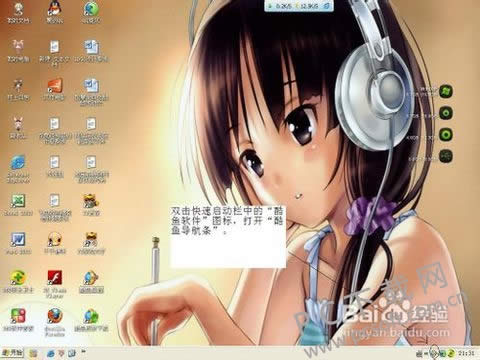Screen dimensions: 480x360
Task: Select the text document icon directly below QQ
Action: (55, 47)
